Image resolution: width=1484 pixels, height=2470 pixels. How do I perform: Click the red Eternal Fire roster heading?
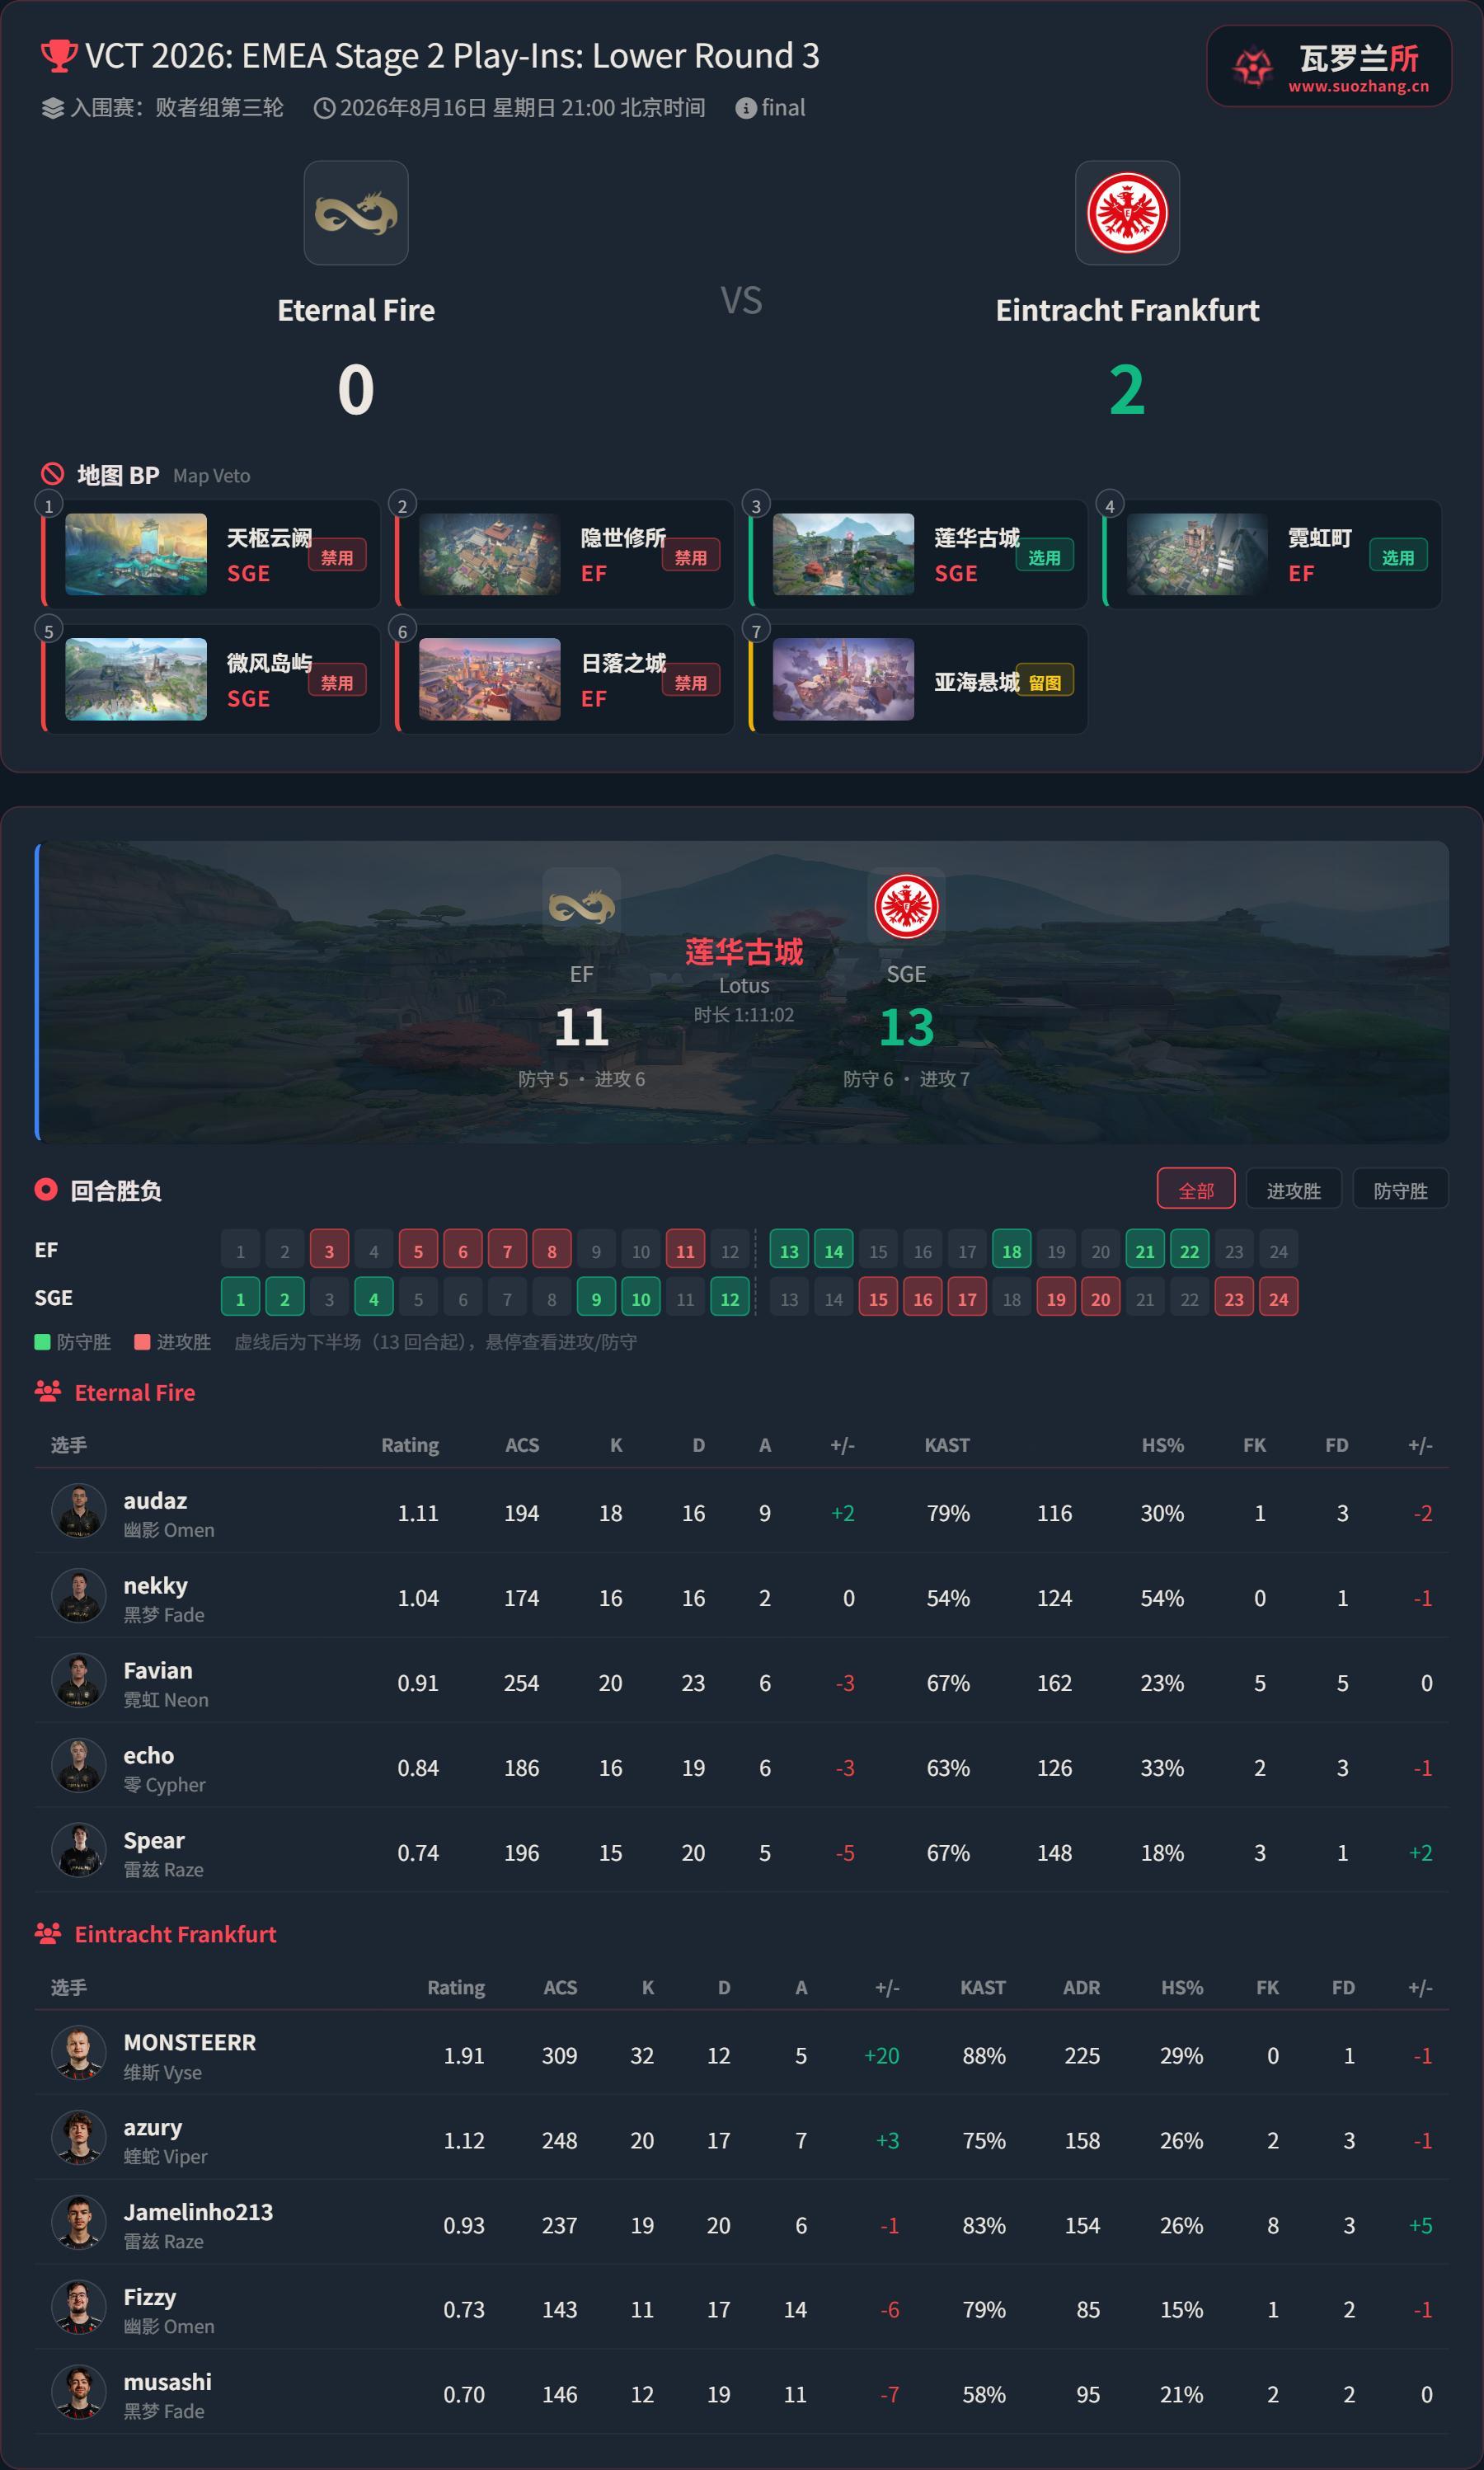click(x=135, y=1392)
